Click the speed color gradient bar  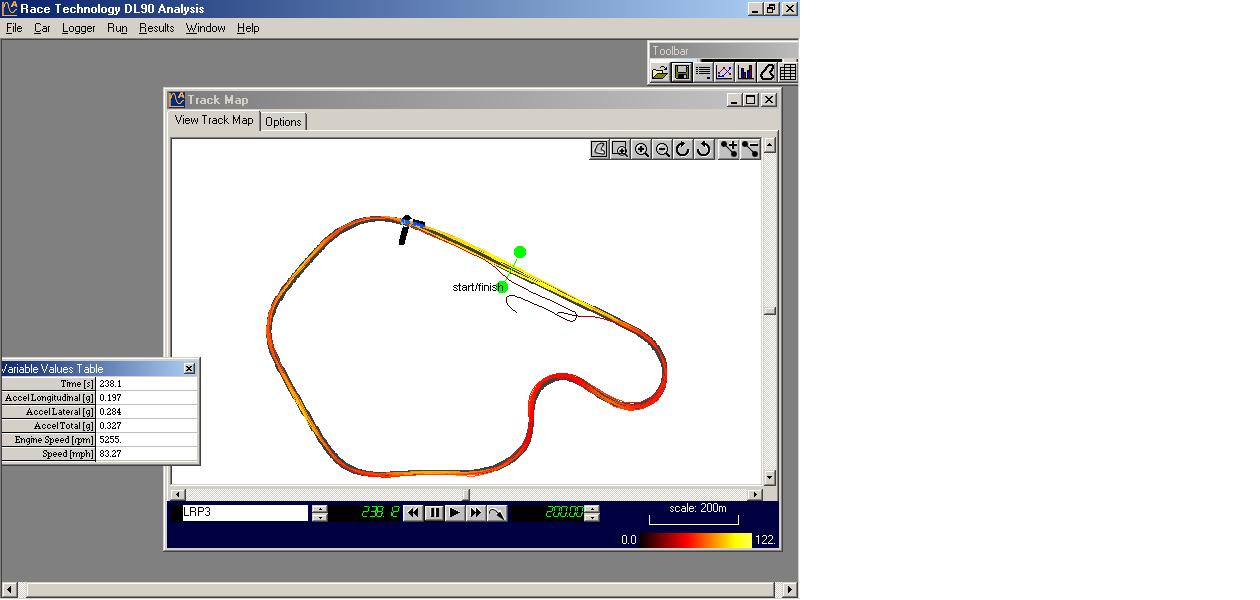click(x=695, y=540)
